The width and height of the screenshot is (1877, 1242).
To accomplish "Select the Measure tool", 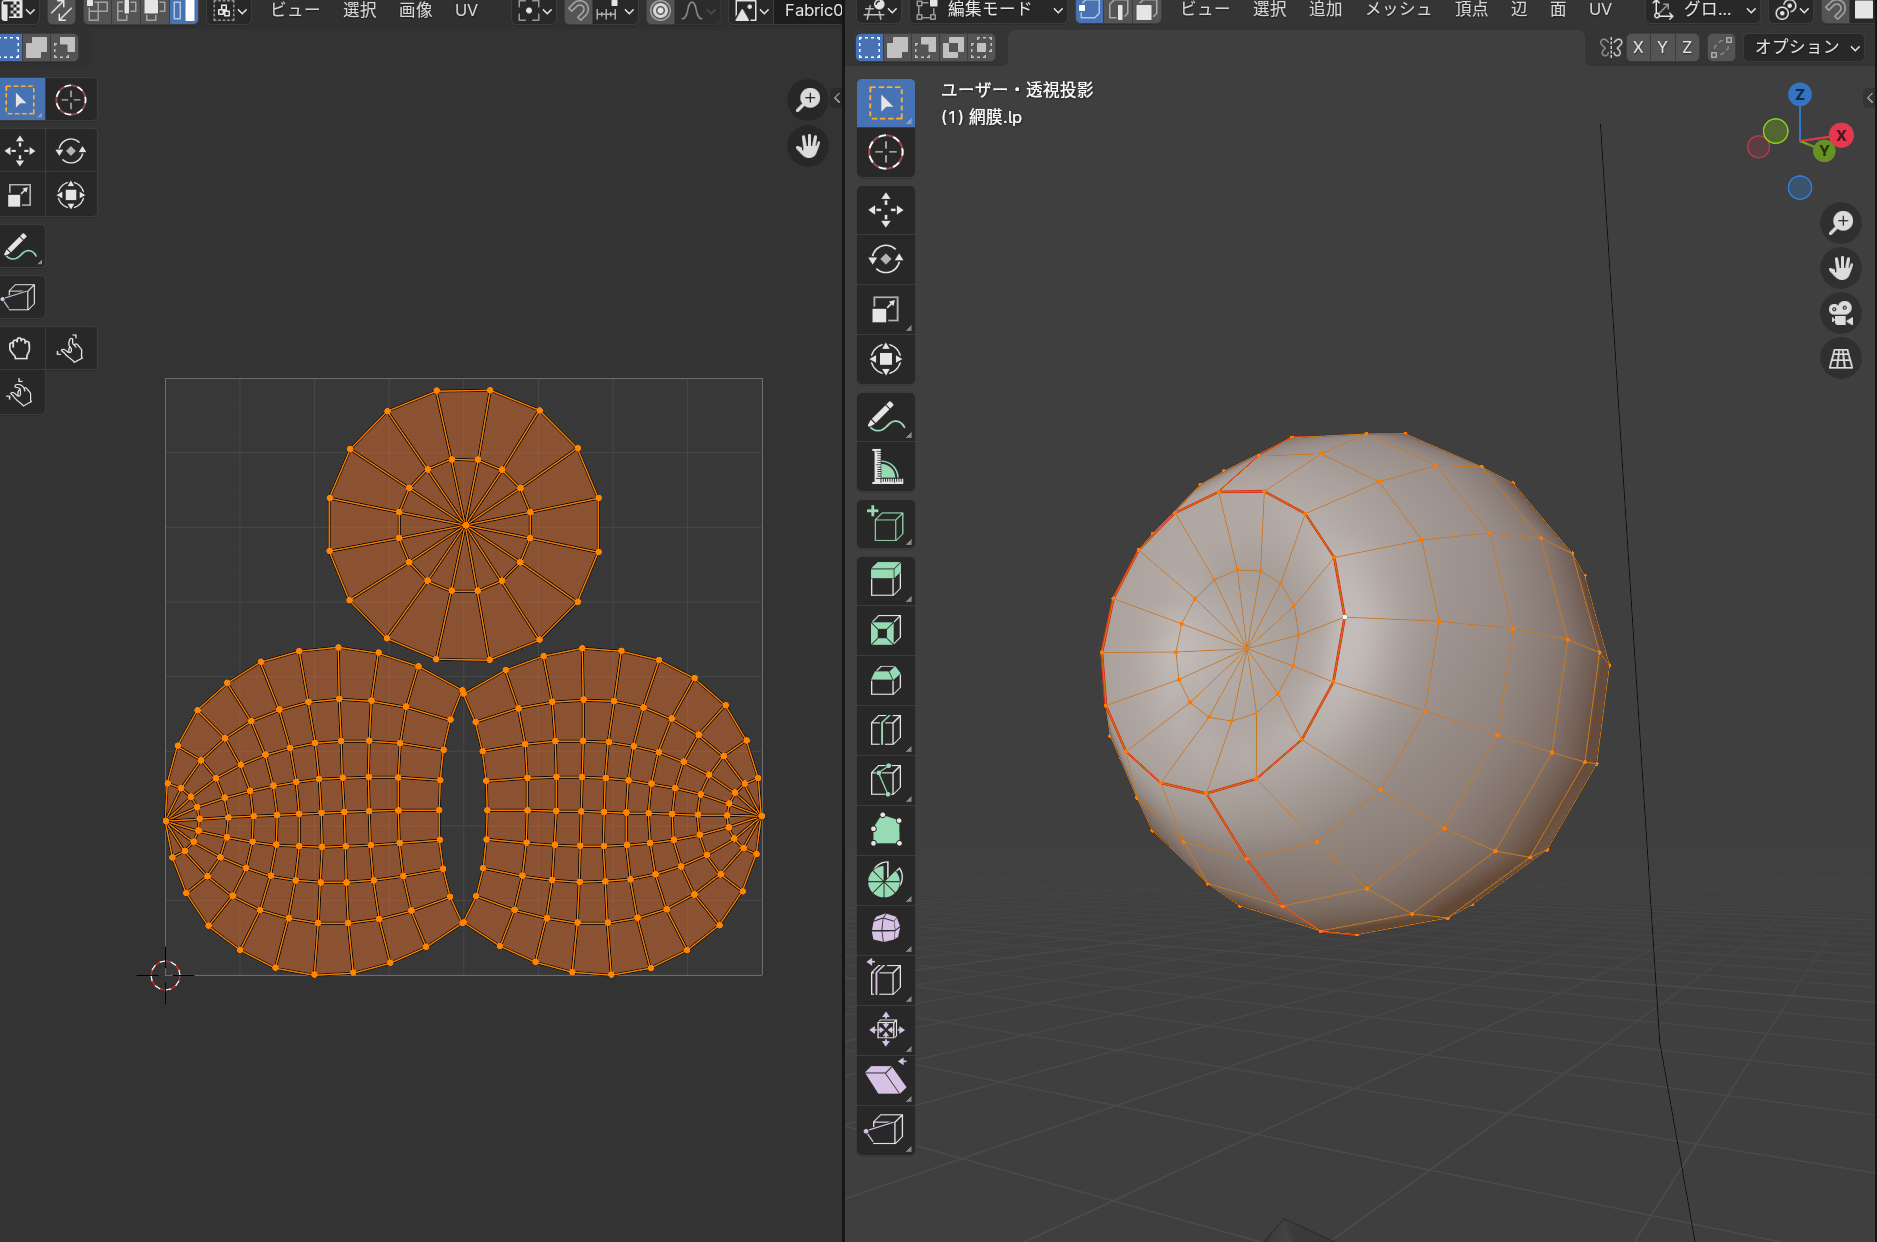I will [885, 467].
